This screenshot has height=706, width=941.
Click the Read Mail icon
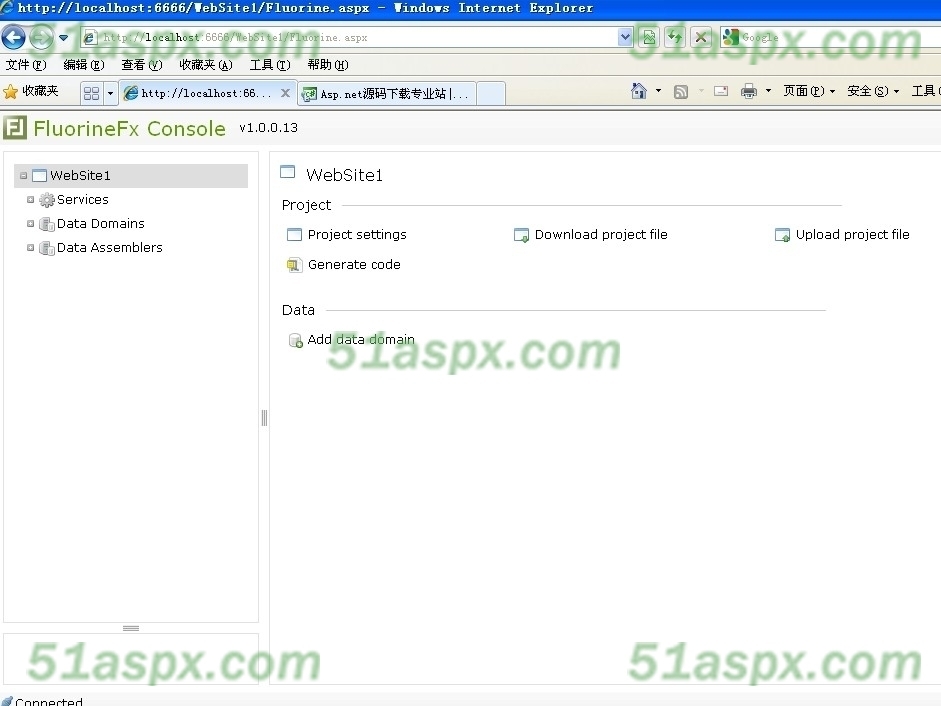tap(721, 91)
